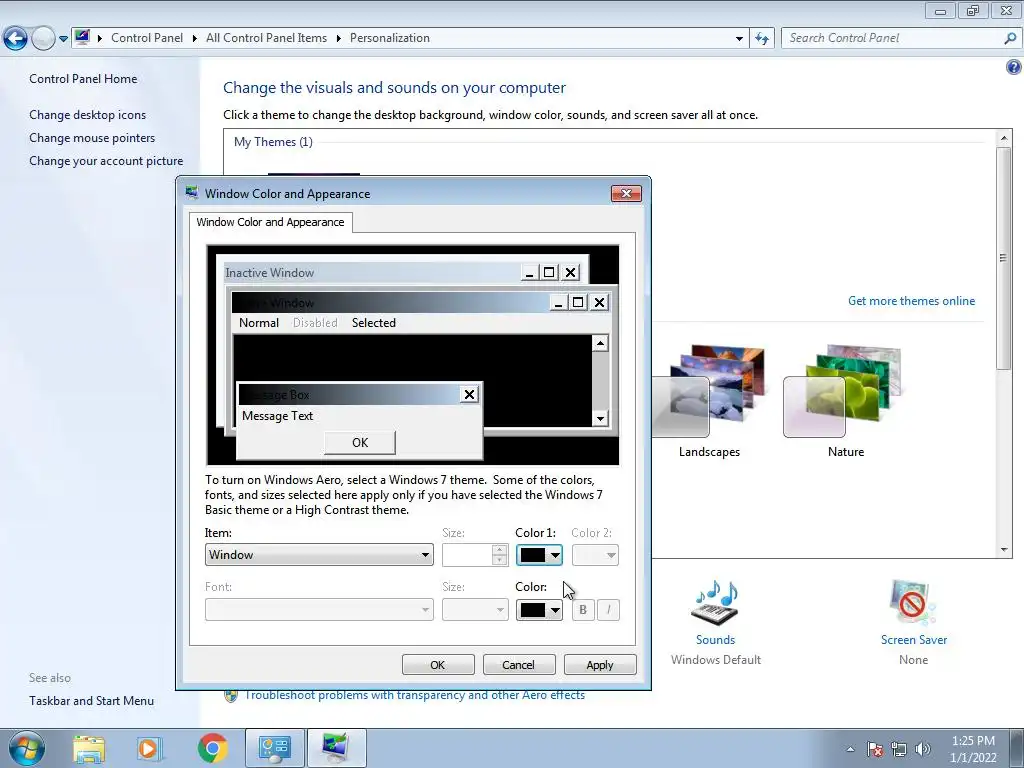1024x768 pixels.
Task: Open the Item dropdown showing Window
Action: (x=319, y=555)
